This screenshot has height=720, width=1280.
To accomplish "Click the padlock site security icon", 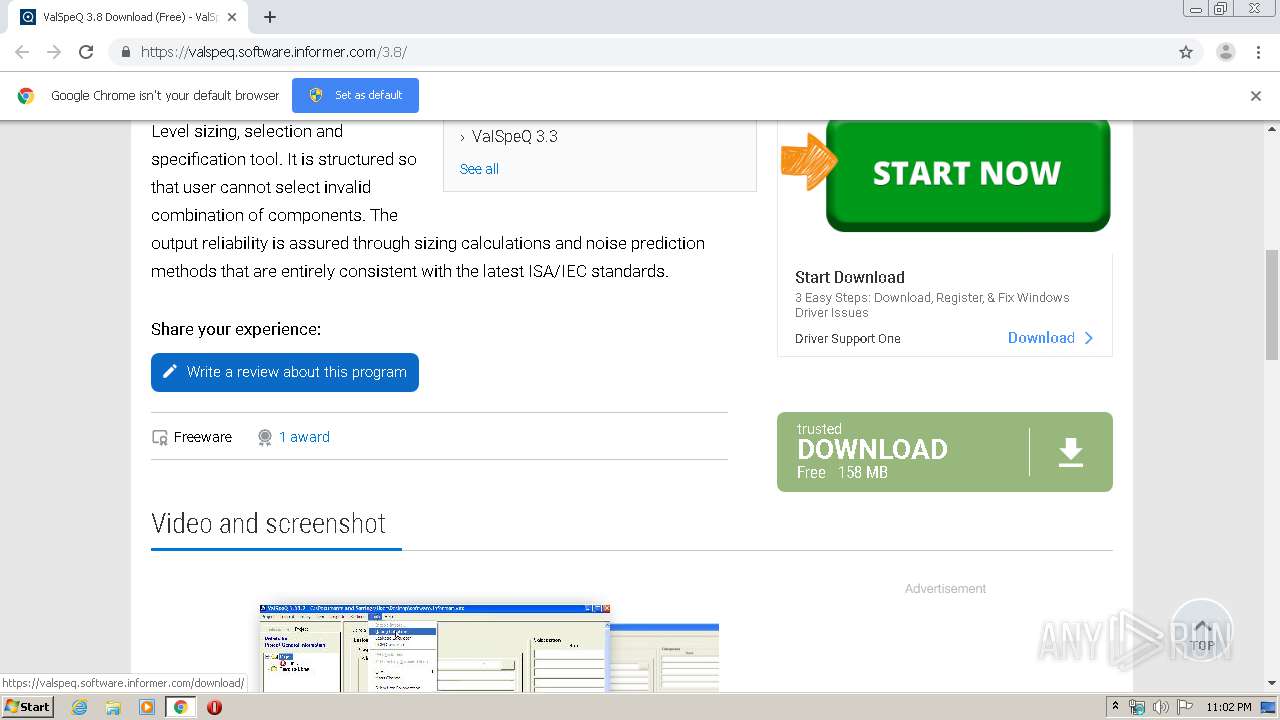I will point(125,52).
